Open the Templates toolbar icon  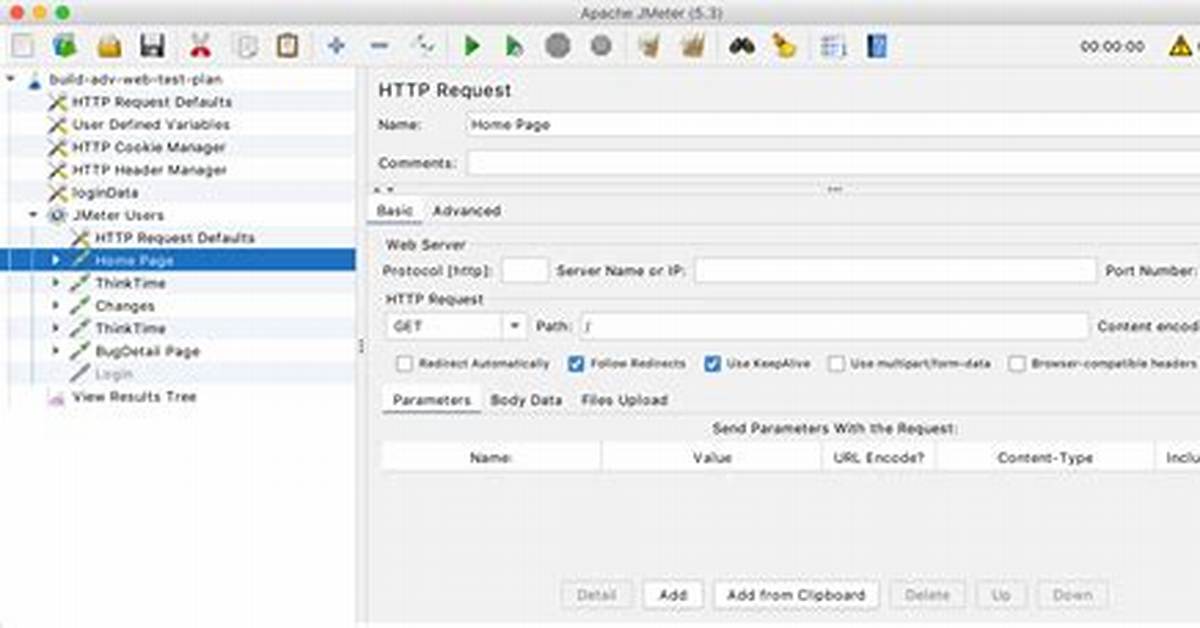click(65, 45)
